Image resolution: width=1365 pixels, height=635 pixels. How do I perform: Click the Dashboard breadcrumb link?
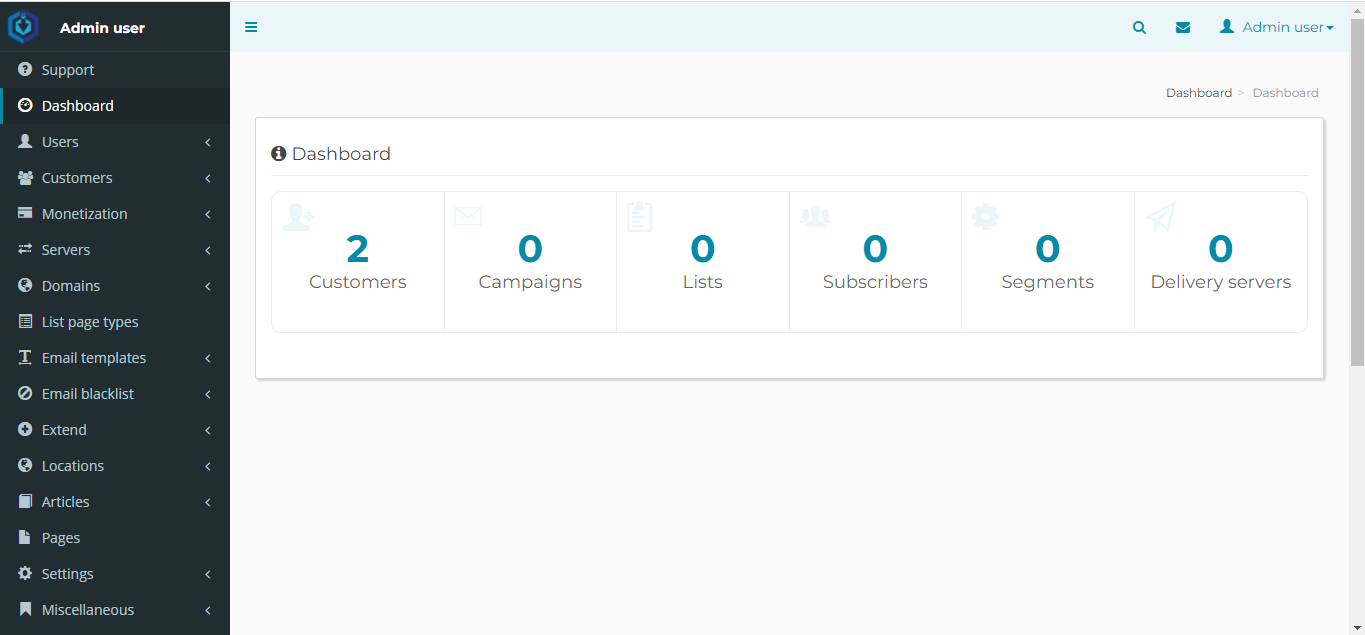click(1199, 92)
